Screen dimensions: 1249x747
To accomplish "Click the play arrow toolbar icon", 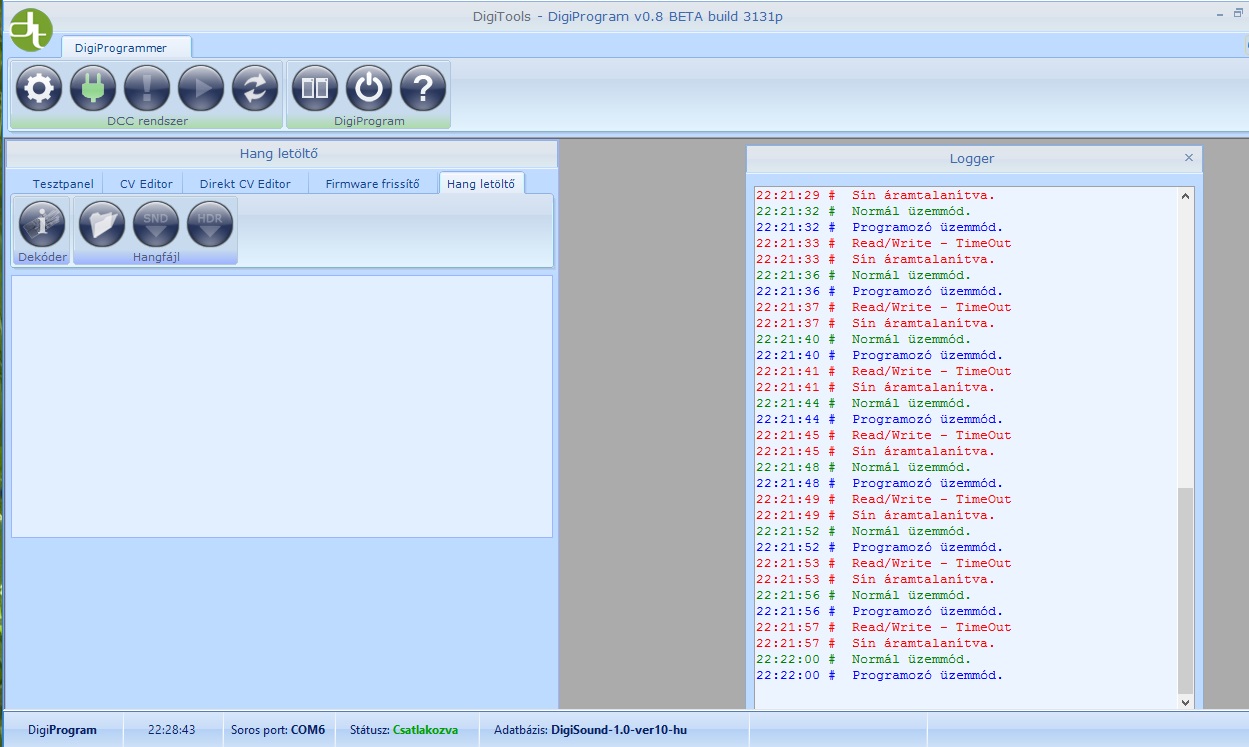I will pos(201,88).
